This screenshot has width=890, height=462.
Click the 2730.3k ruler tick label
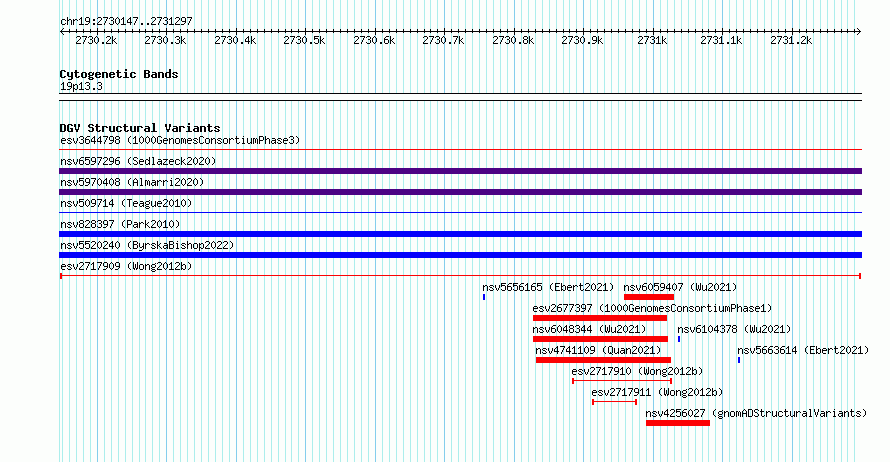(x=165, y=40)
